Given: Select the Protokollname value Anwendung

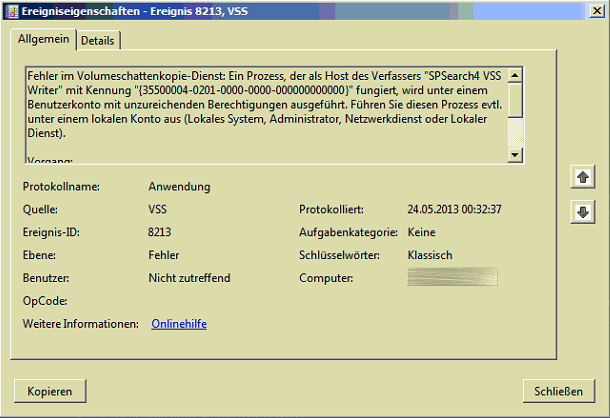Looking at the screenshot, I should click(179, 187).
